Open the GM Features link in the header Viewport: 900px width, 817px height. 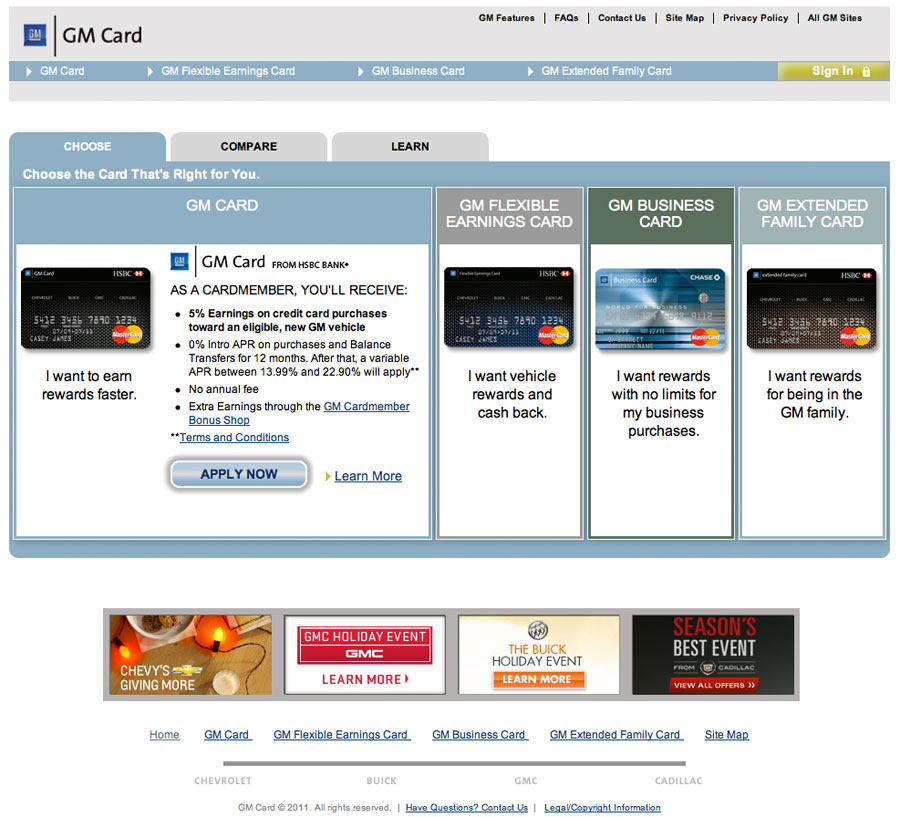[x=506, y=18]
